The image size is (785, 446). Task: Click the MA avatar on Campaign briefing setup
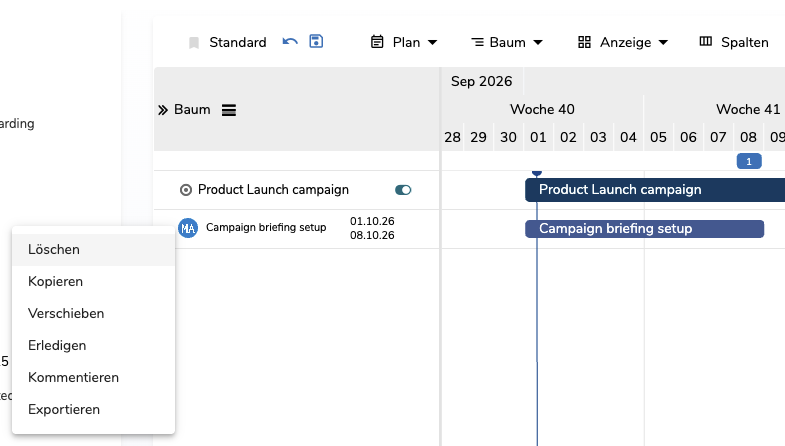[x=188, y=228]
